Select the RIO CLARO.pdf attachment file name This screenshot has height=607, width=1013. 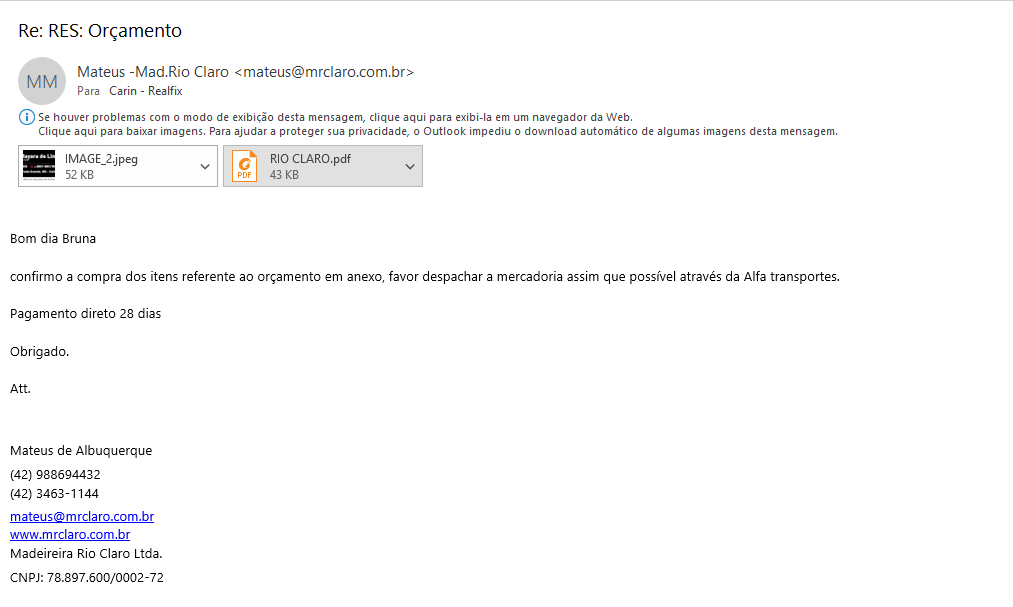(x=310, y=158)
